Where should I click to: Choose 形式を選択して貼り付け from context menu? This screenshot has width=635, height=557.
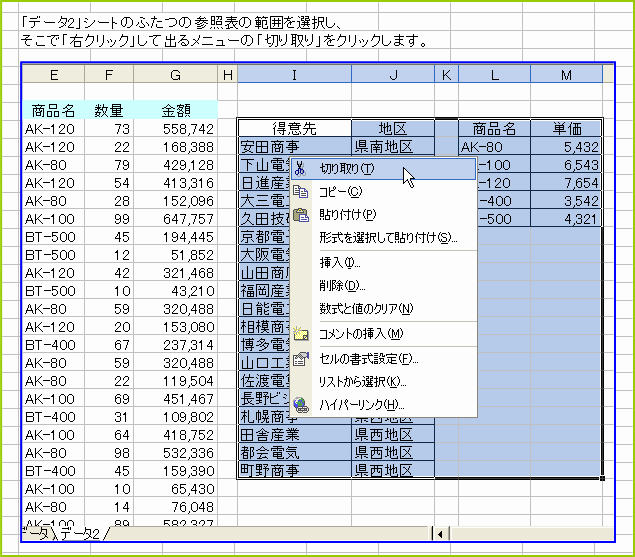pos(387,238)
